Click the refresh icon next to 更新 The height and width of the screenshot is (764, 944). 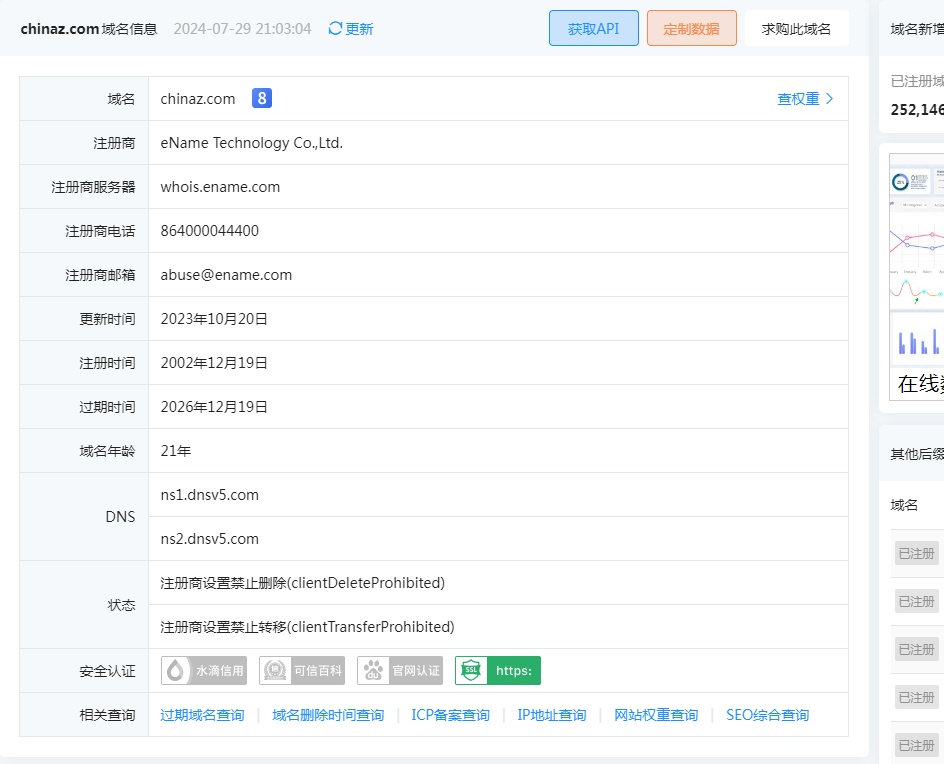click(335, 28)
